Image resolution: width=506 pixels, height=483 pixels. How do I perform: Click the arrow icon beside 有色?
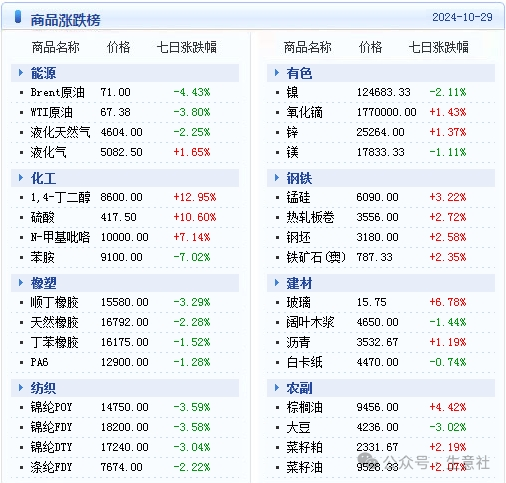(277, 72)
